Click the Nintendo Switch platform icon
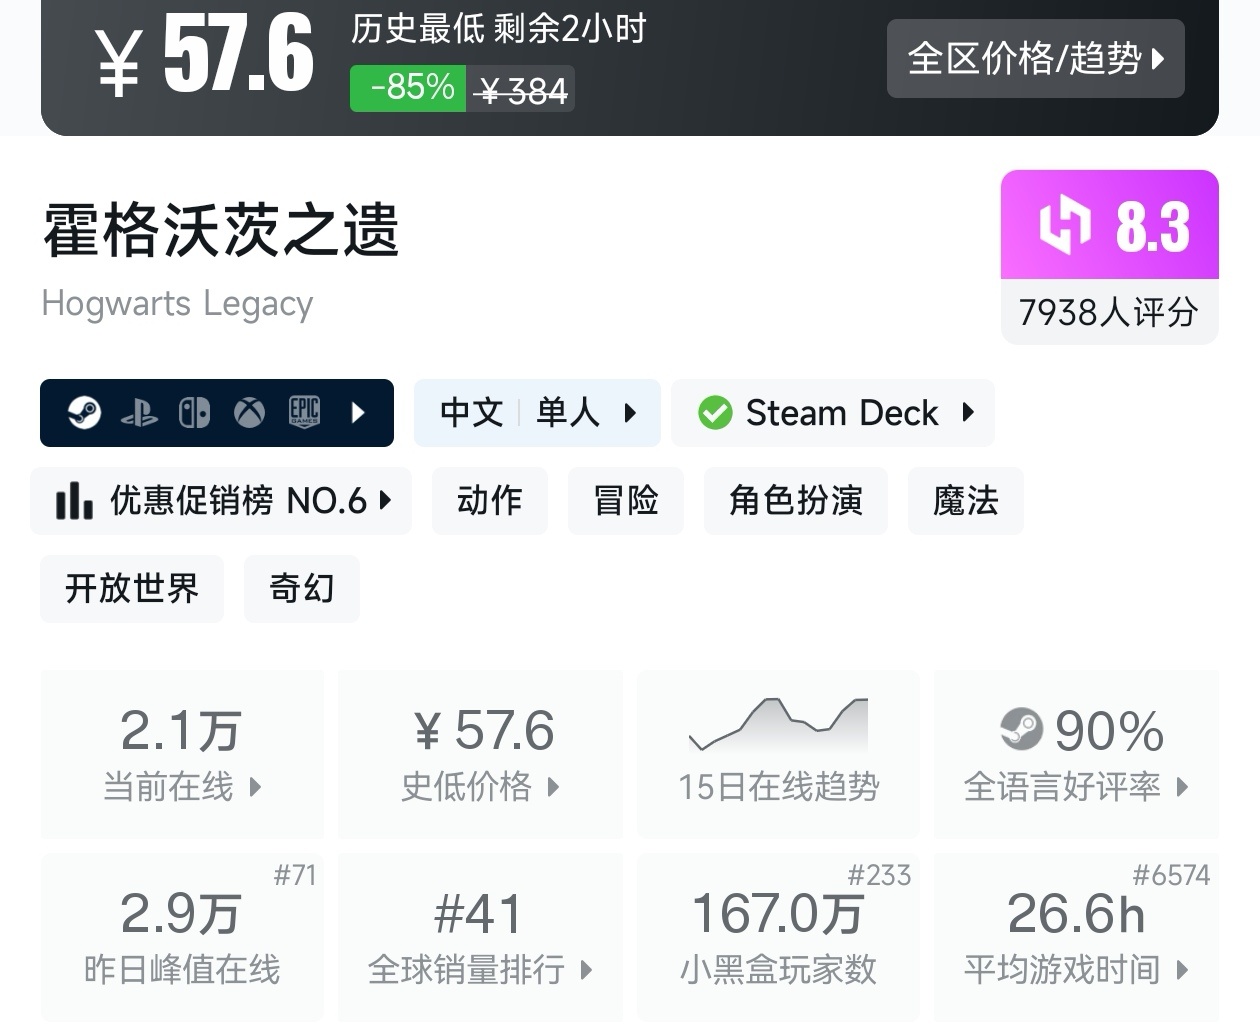1260x1028 pixels. point(194,412)
